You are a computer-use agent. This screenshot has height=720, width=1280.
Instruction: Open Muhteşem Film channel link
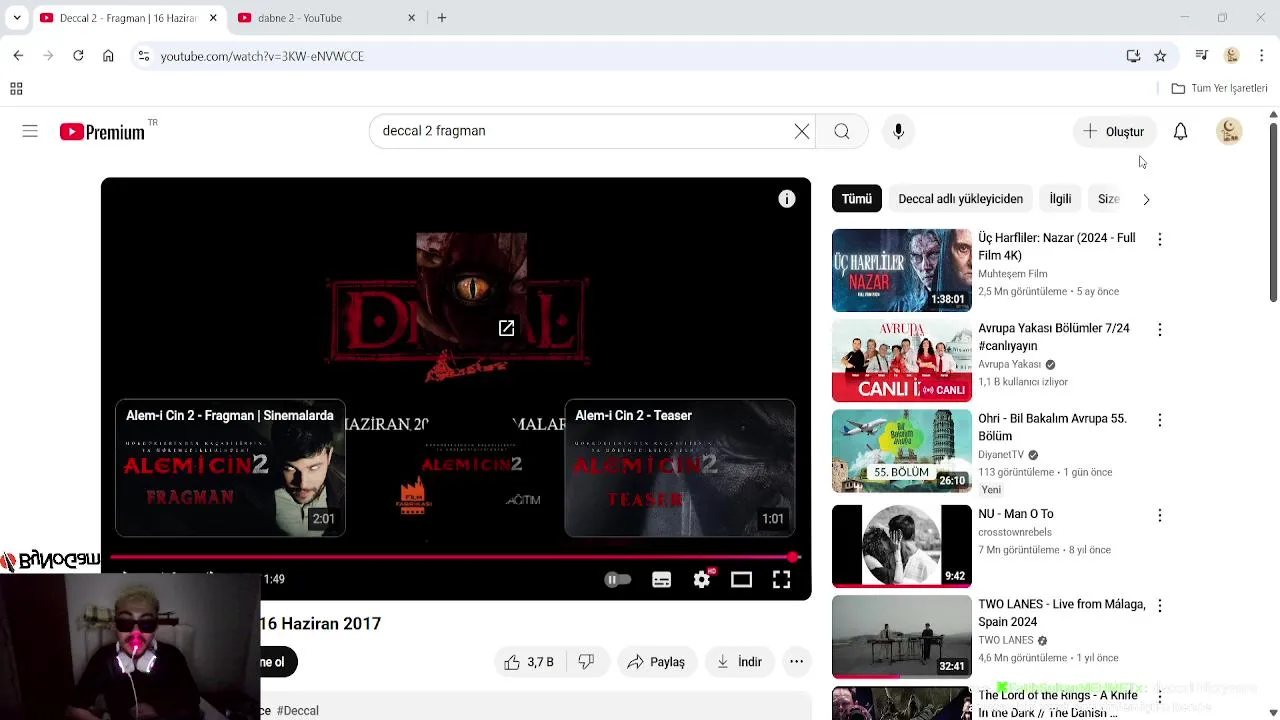coord(1012,274)
